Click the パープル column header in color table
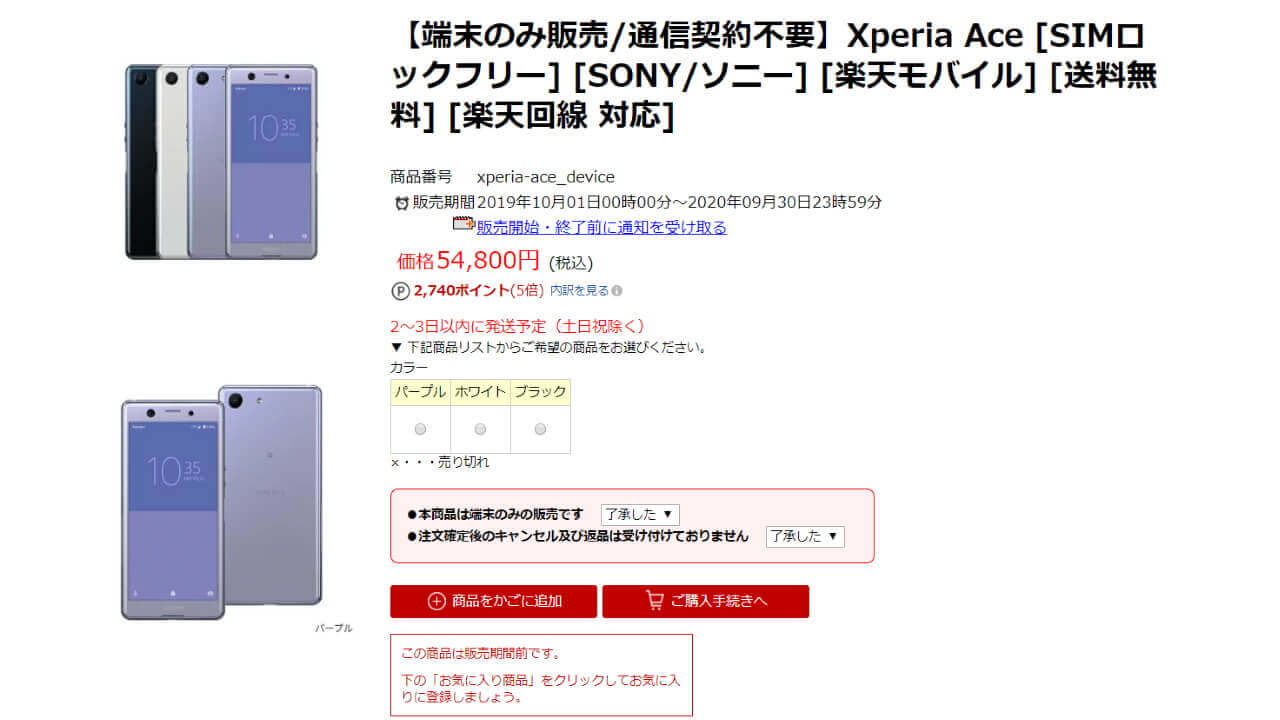The width and height of the screenshot is (1280, 720). [x=420, y=392]
